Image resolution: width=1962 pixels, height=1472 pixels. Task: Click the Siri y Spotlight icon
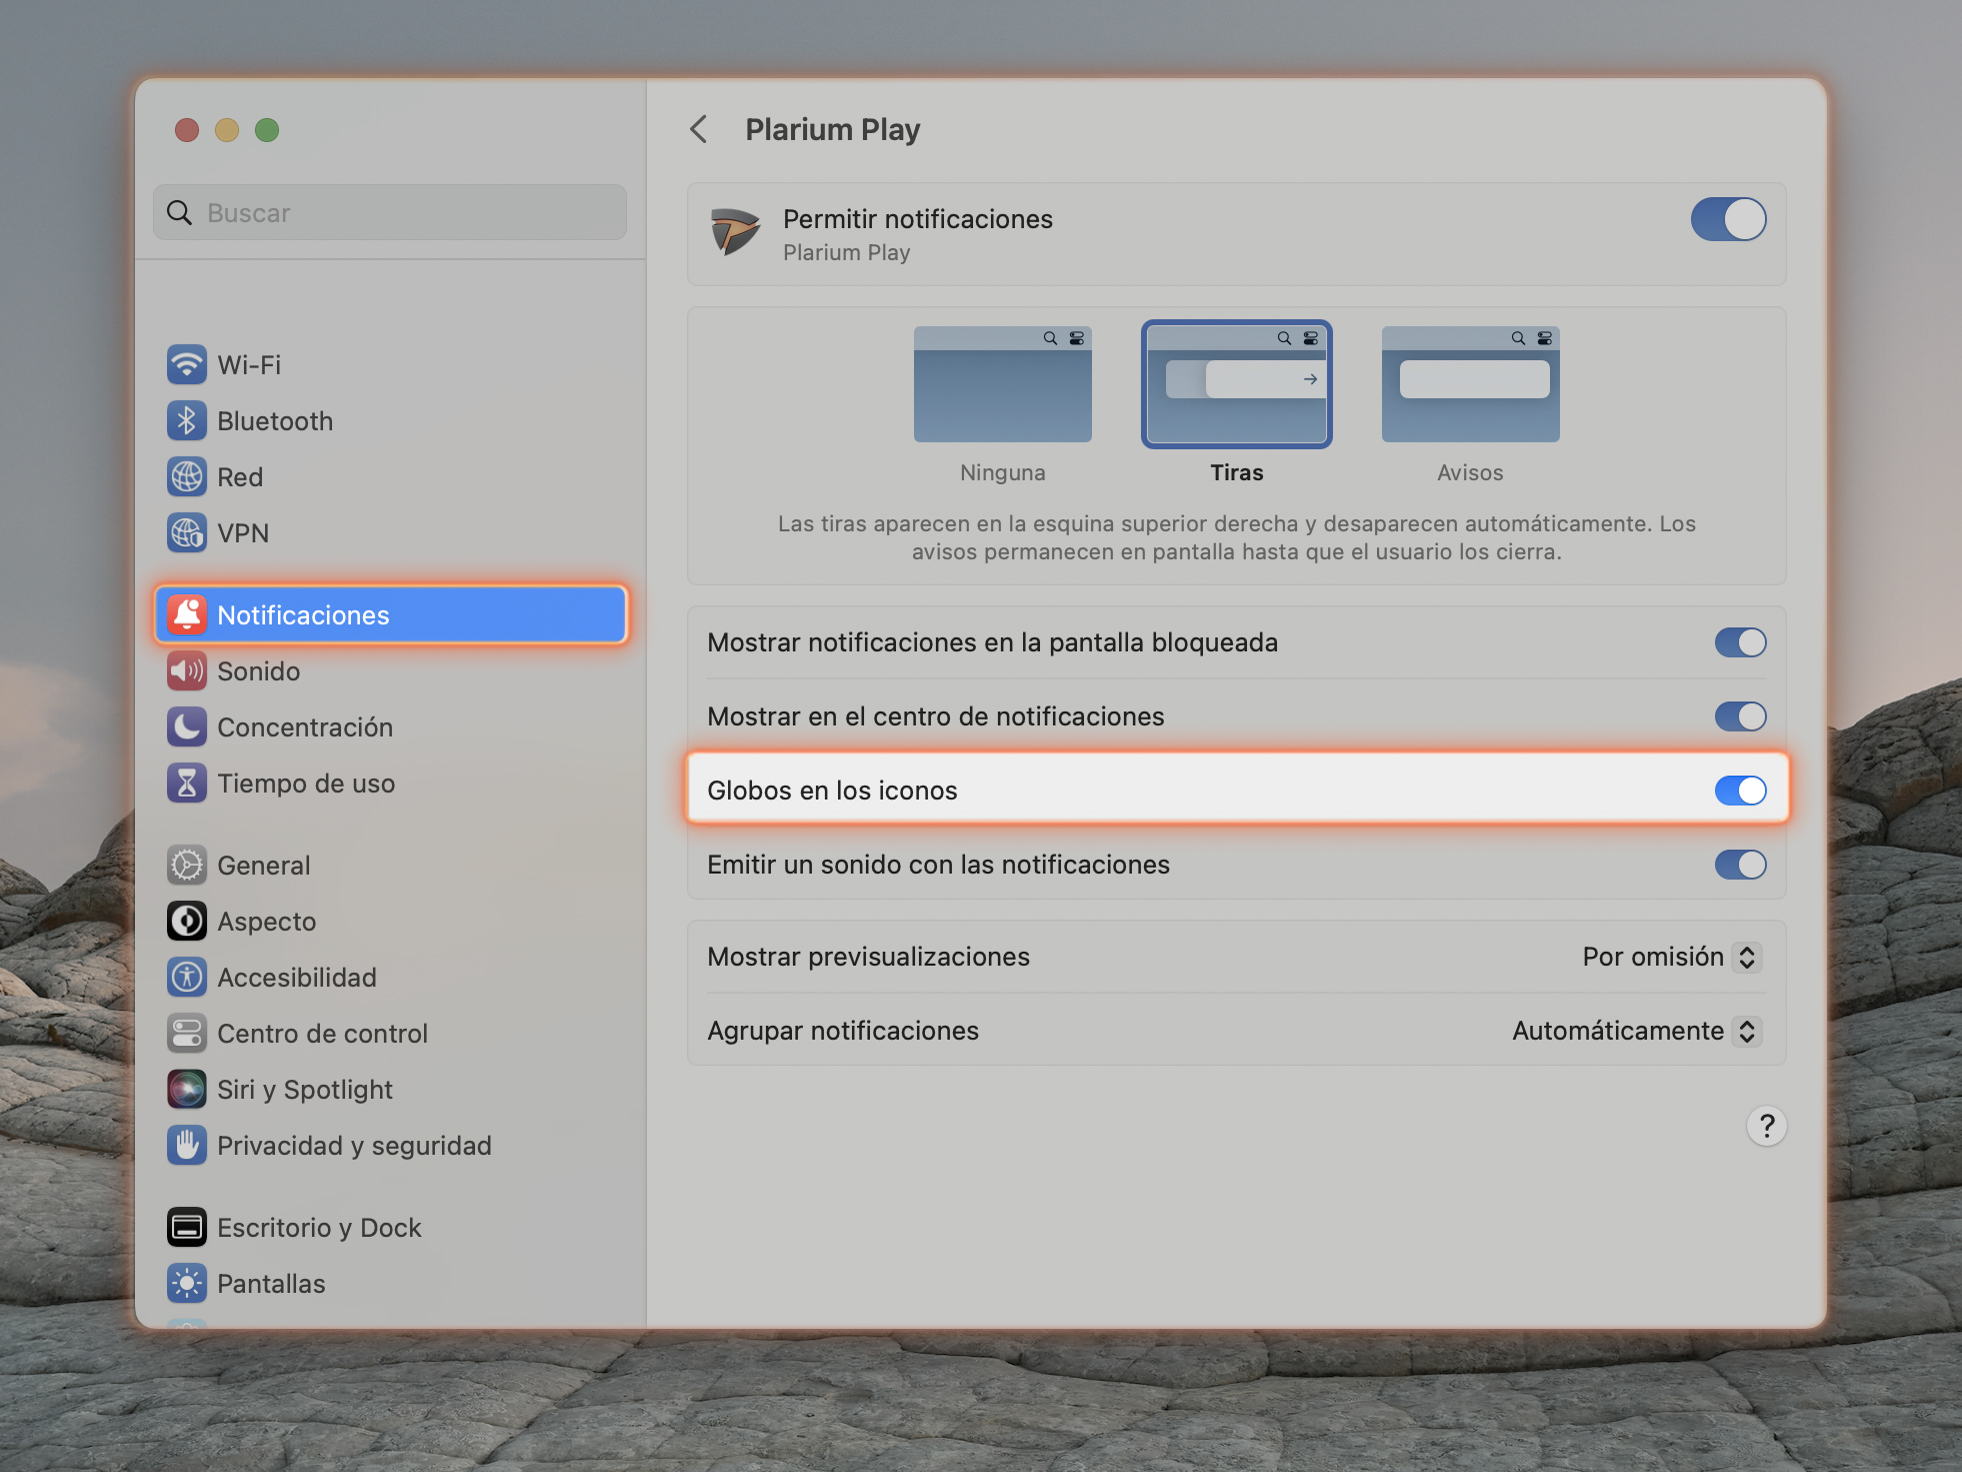click(187, 1089)
